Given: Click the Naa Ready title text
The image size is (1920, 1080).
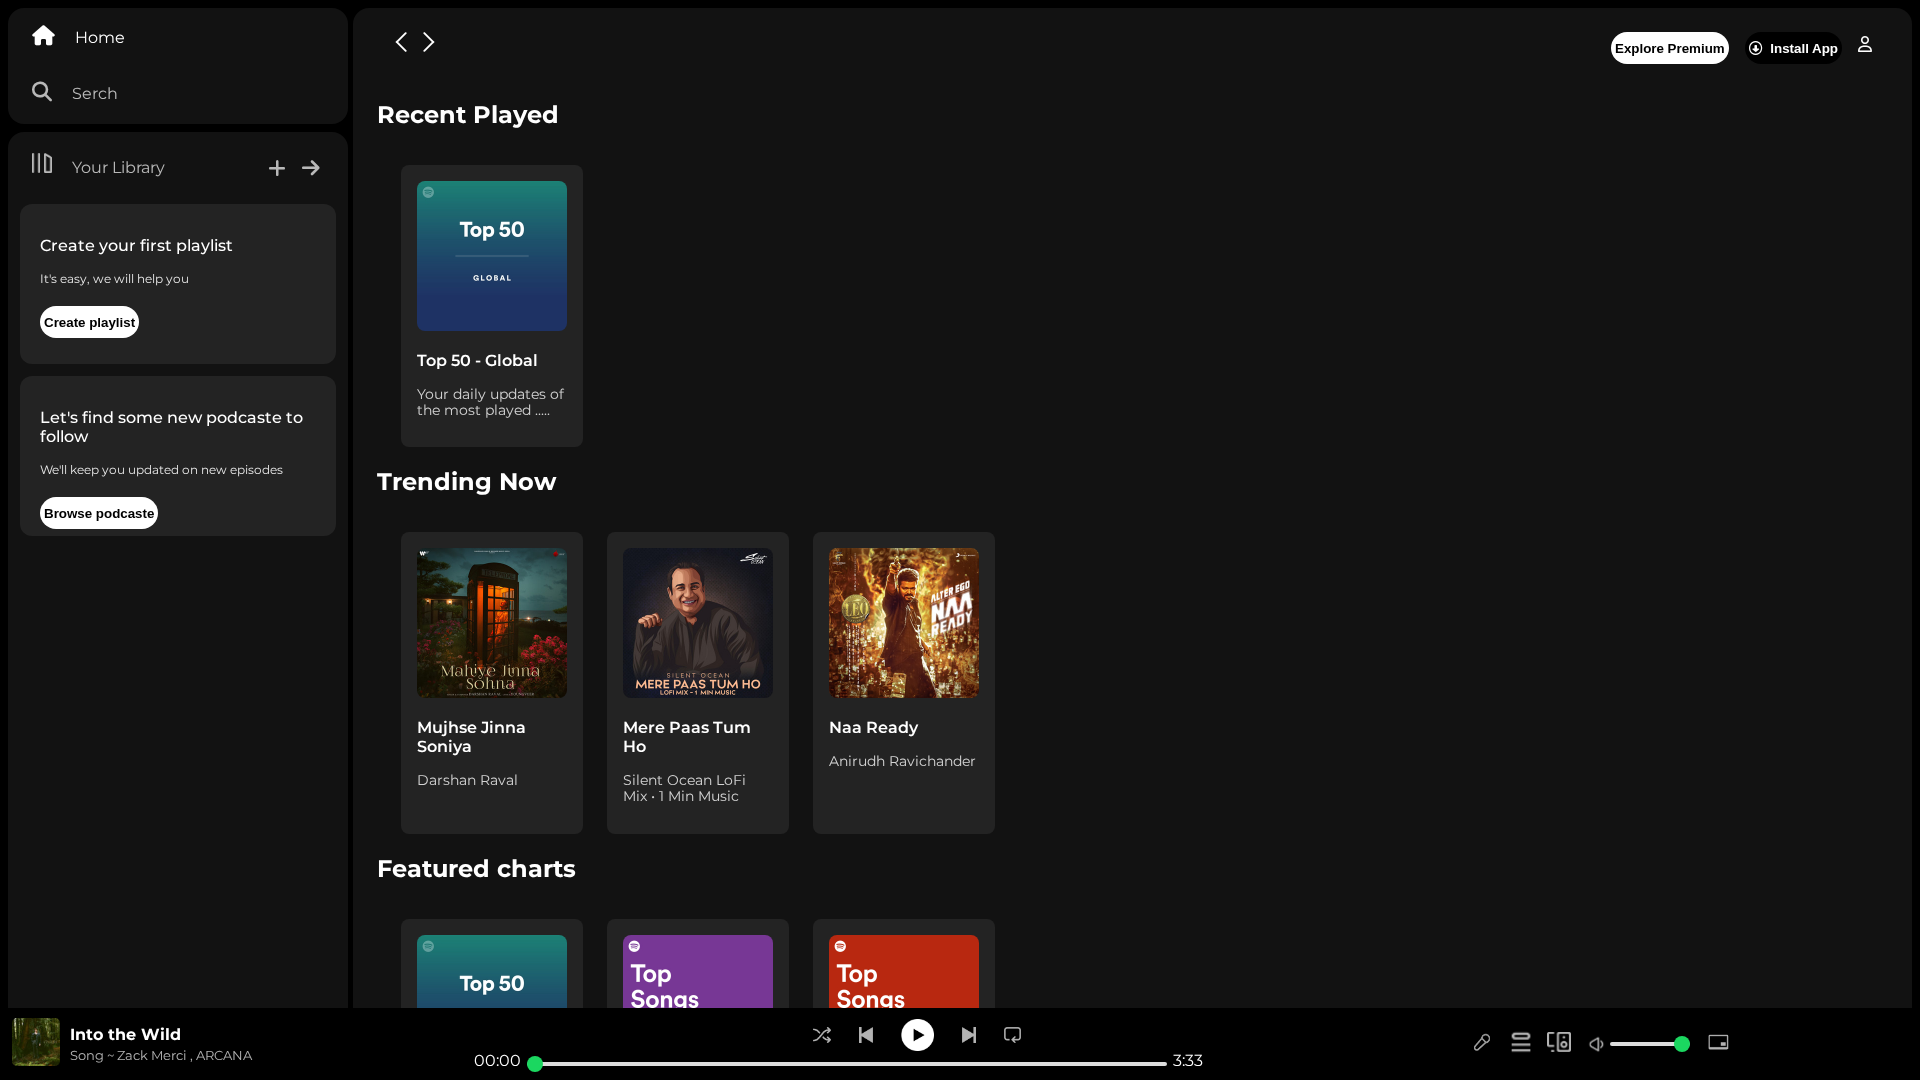Looking at the screenshot, I should click(873, 728).
